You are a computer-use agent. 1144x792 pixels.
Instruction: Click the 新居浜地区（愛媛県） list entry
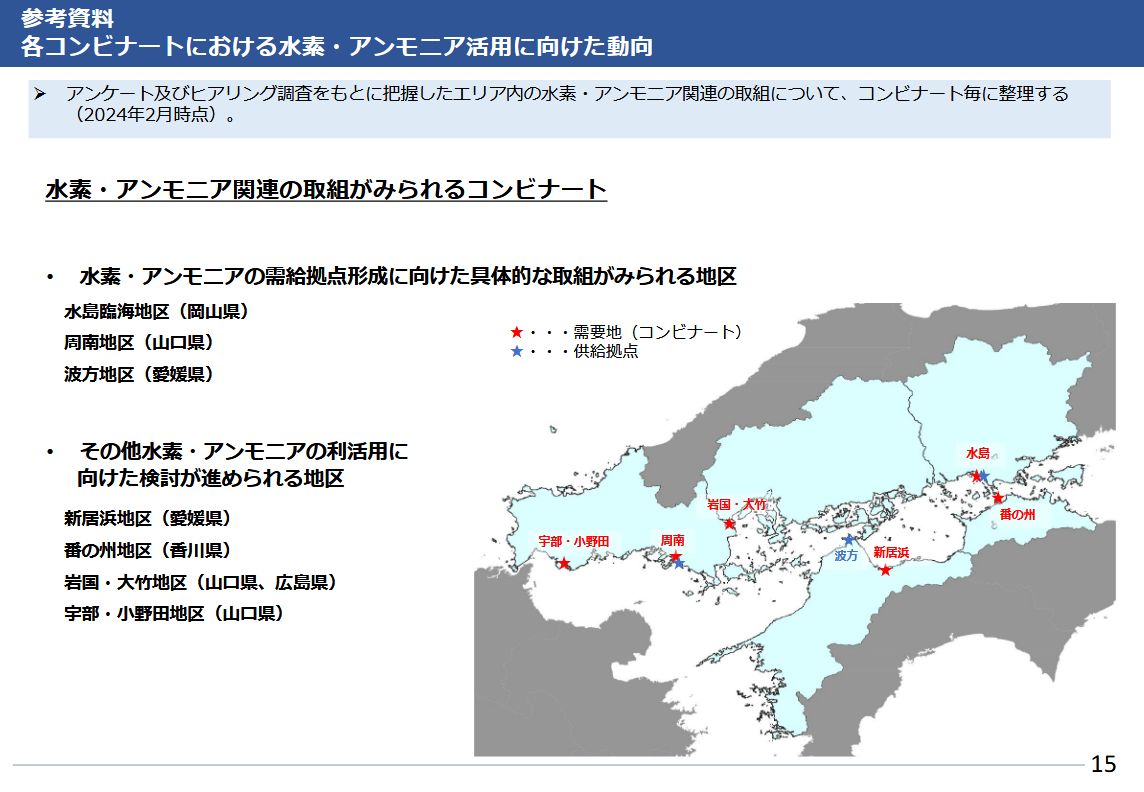[x=148, y=518]
